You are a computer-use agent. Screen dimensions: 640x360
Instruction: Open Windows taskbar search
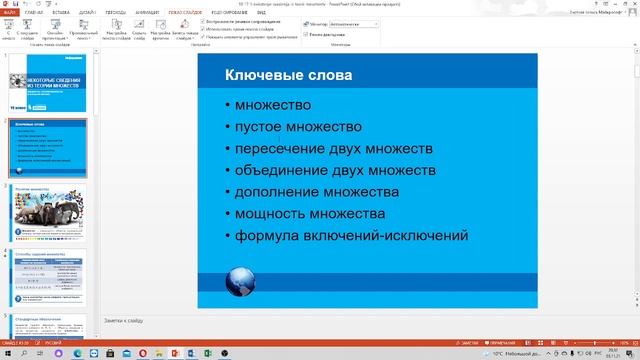[24, 353]
